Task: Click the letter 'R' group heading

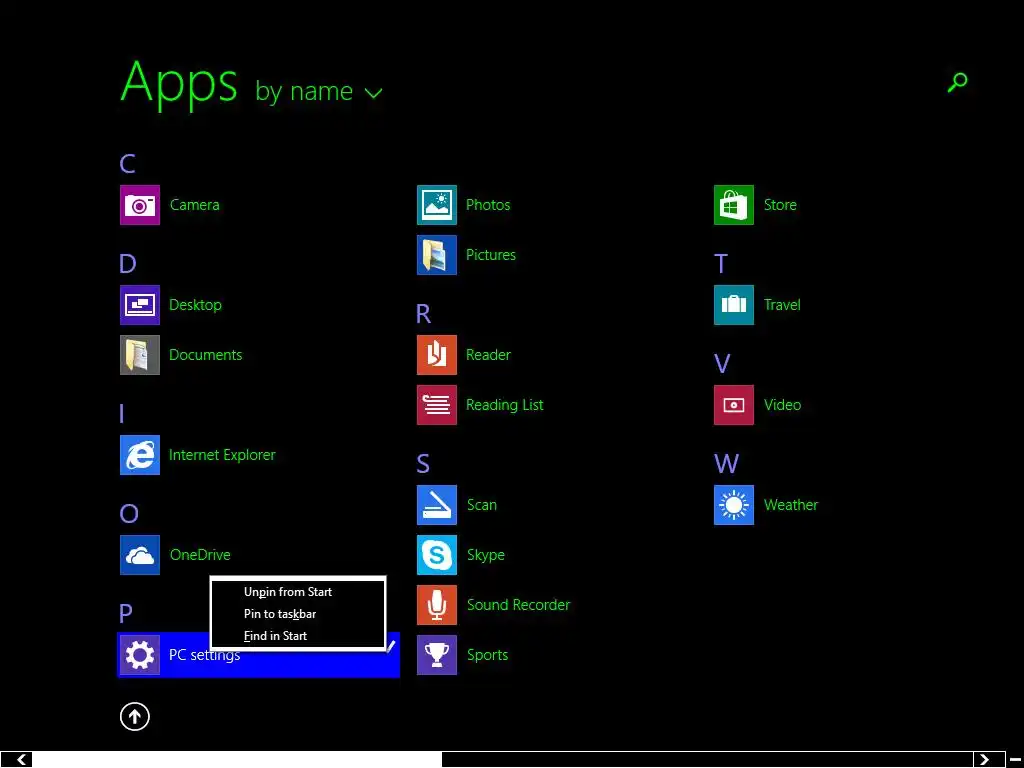Action: [423, 314]
